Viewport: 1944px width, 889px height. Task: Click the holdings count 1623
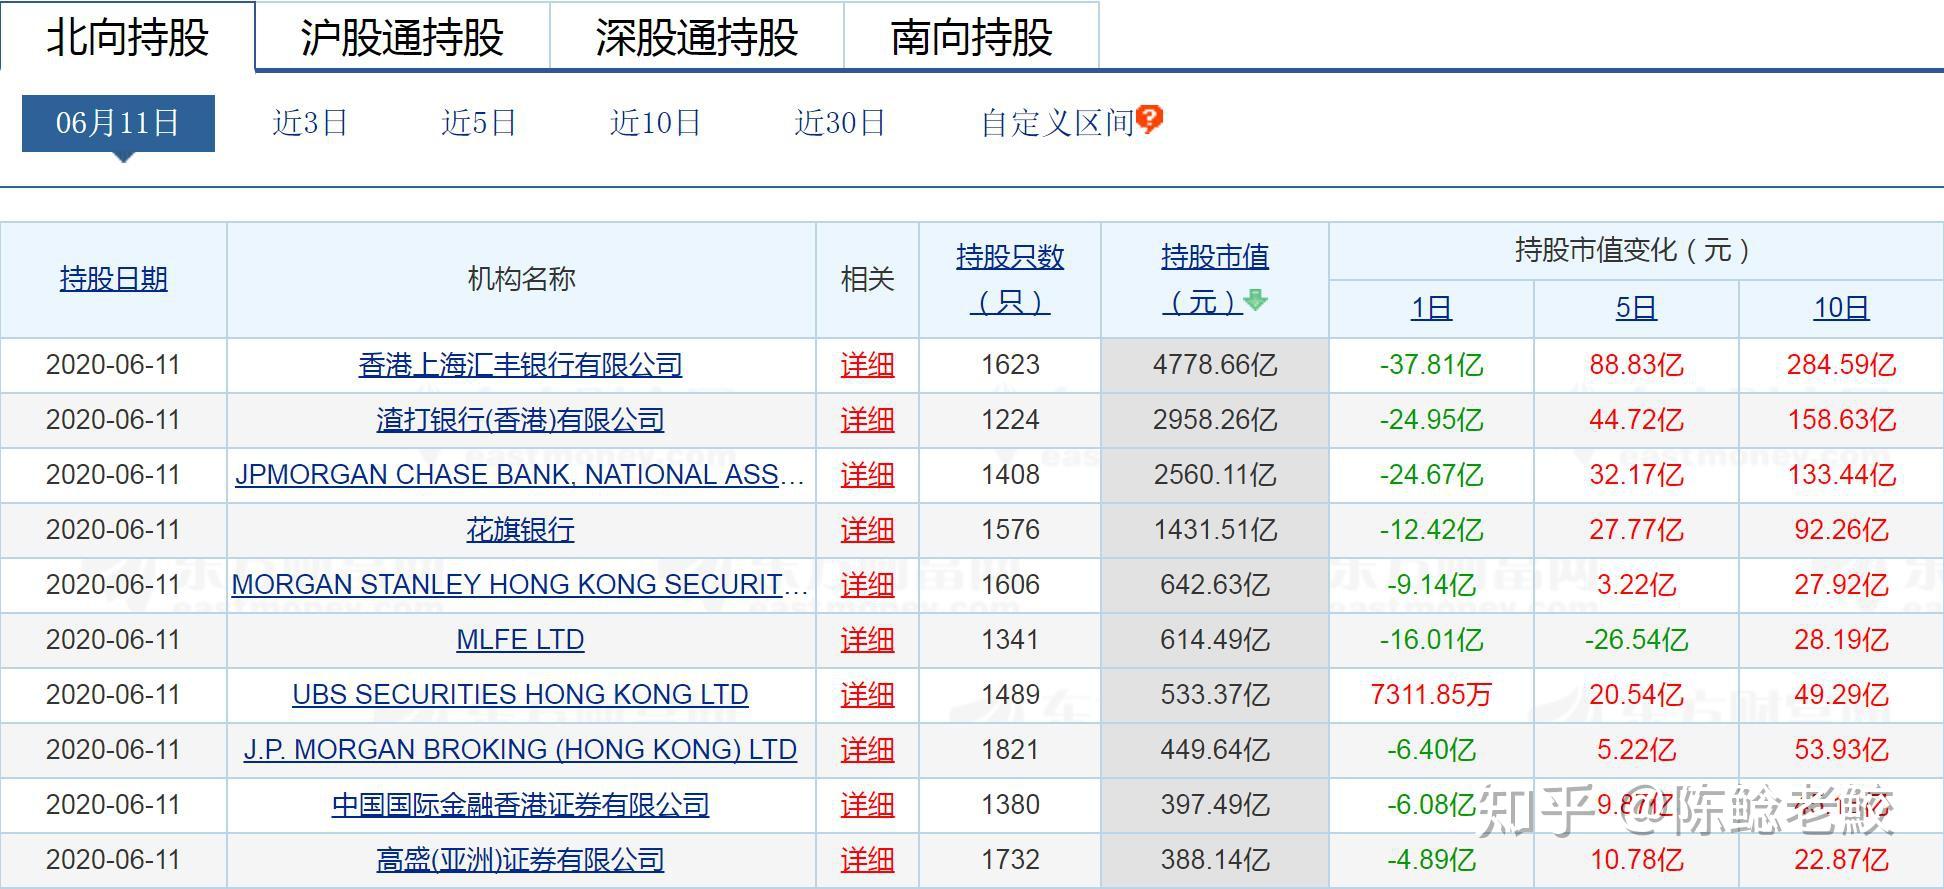point(1010,365)
